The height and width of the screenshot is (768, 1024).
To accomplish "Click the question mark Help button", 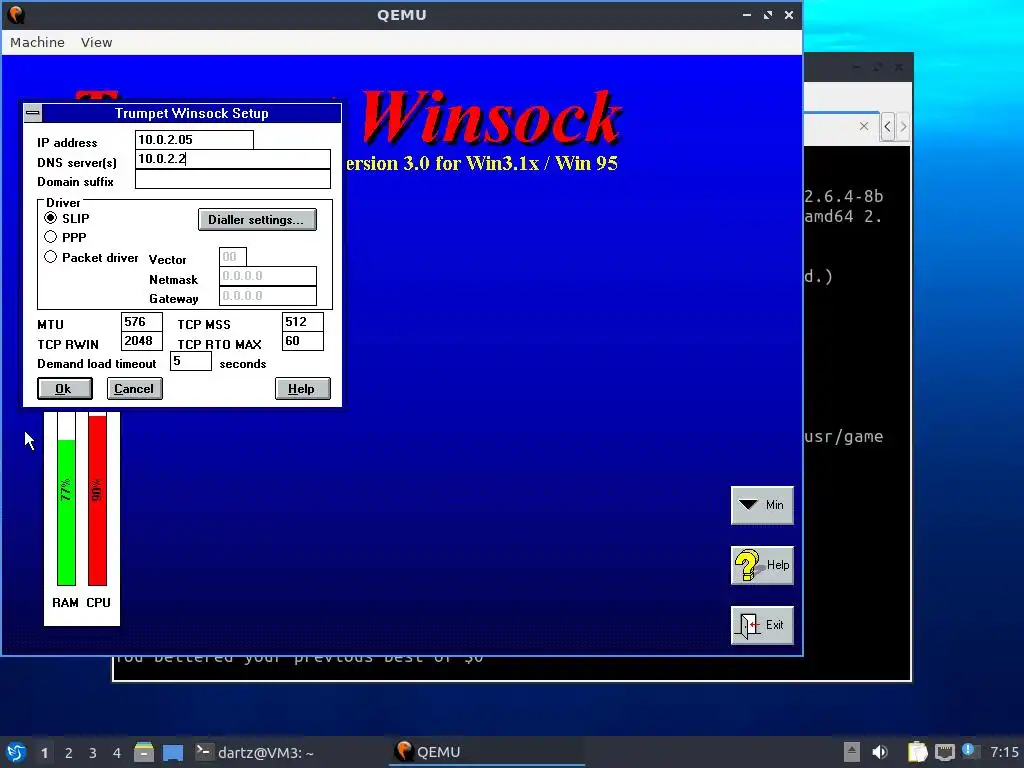I will click(x=762, y=566).
